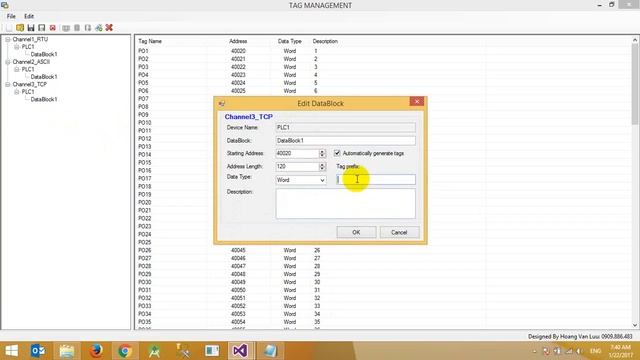Click the Tag Name column header
640x360 pixels.
pyautogui.click(x=150, y=41)
